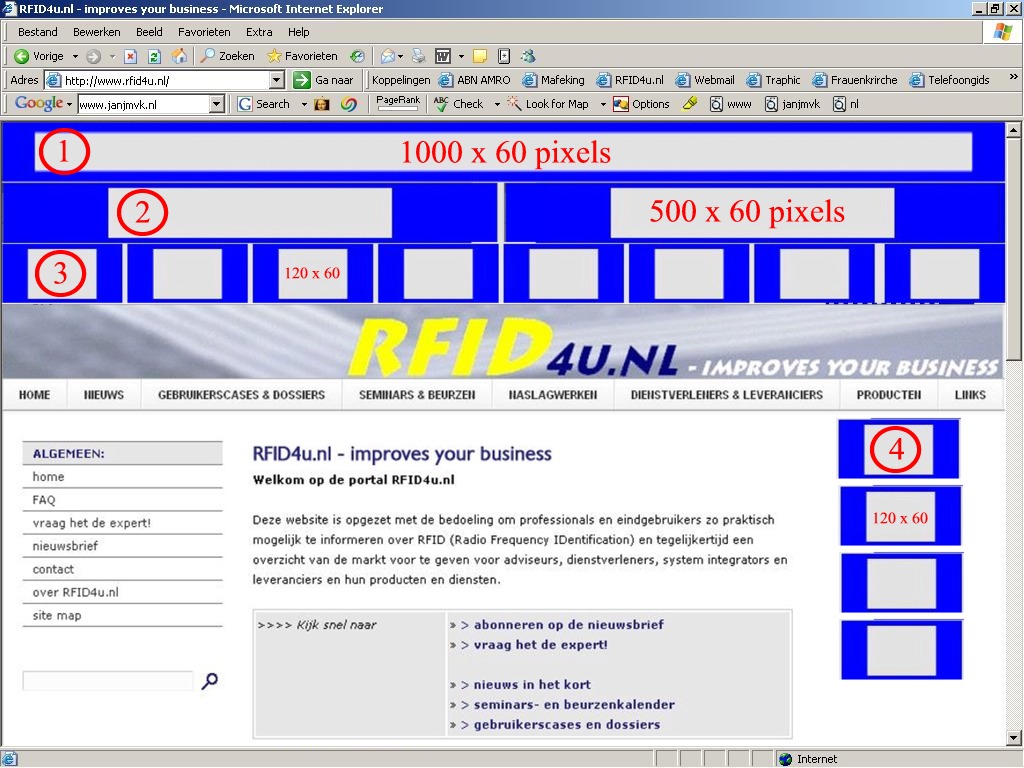This screenshot has height=768, width=1024.
Task: Open the Word edit dropdown arrow
Action: pyautogui.click(x=461, y=56)
